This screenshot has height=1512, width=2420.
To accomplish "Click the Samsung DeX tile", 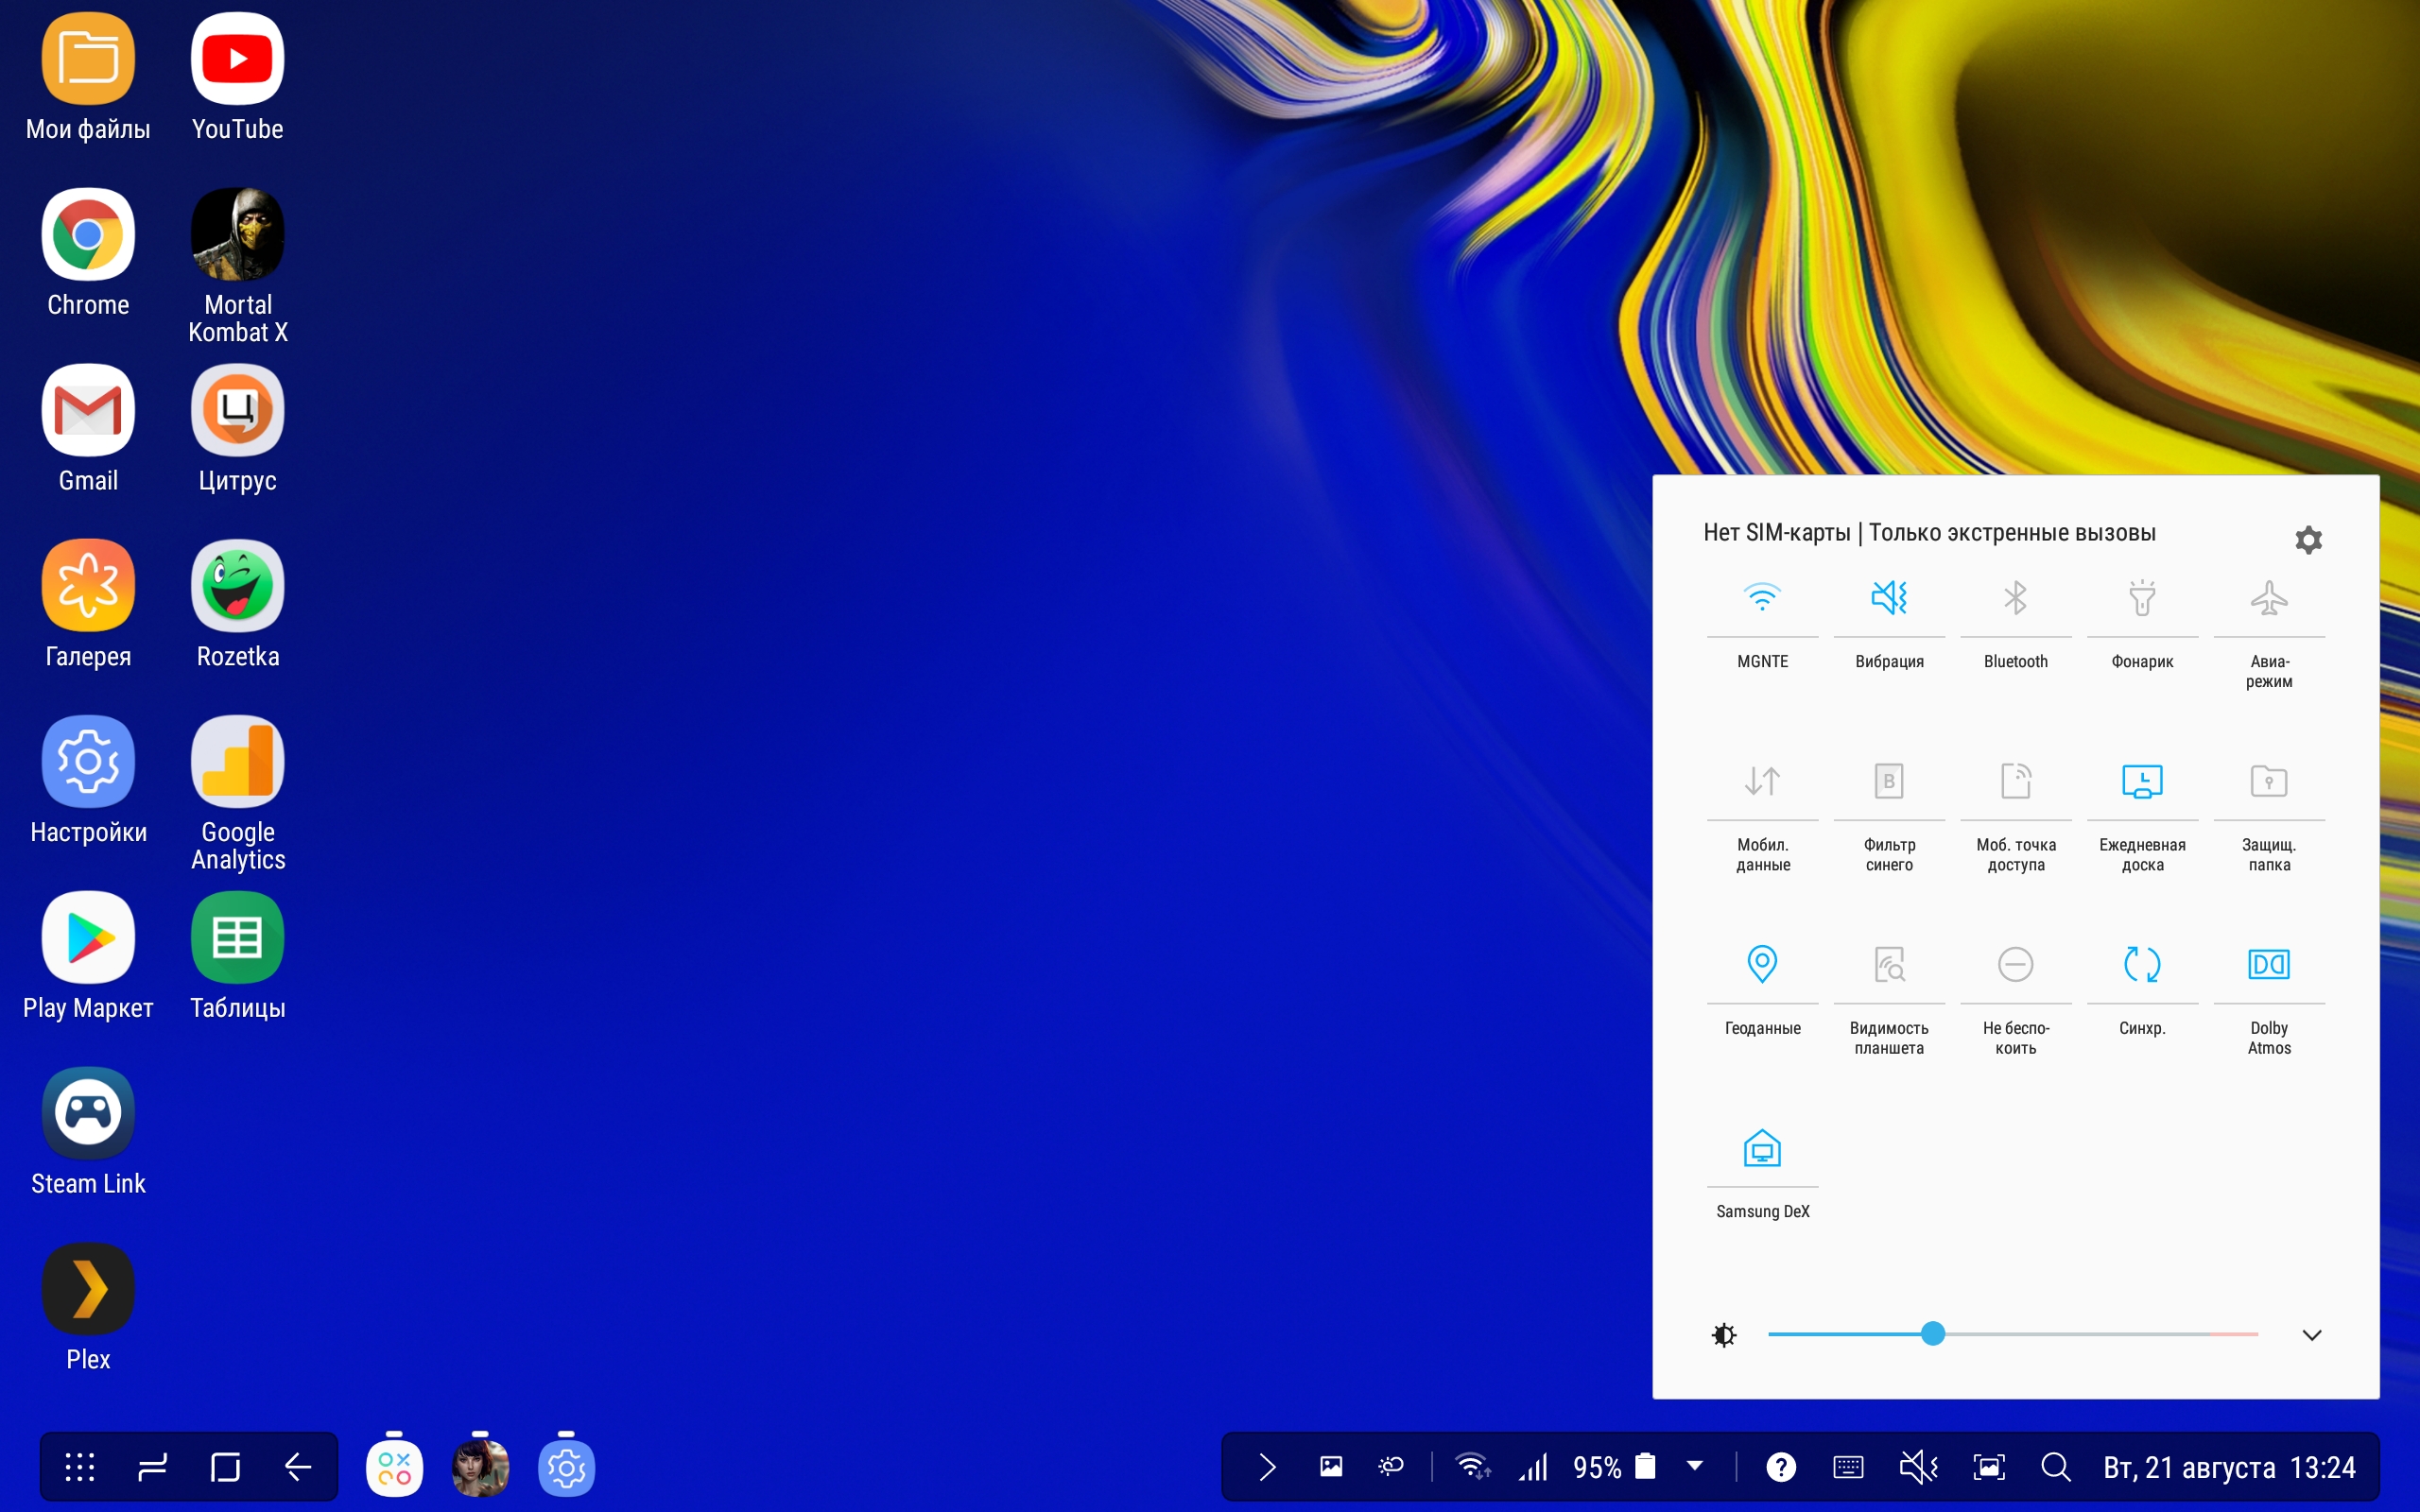I will tap(1762, 1150).
